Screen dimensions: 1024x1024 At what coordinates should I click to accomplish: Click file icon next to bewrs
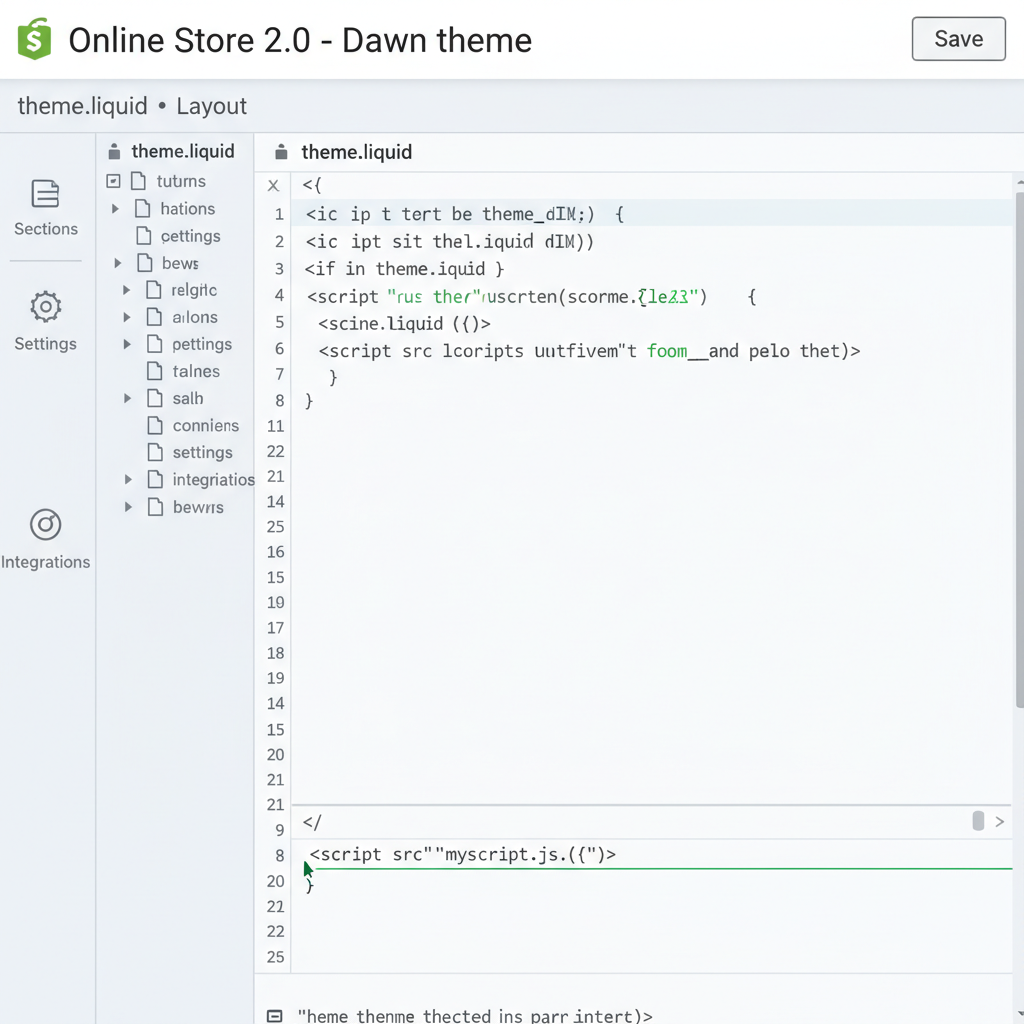point(155,507)
